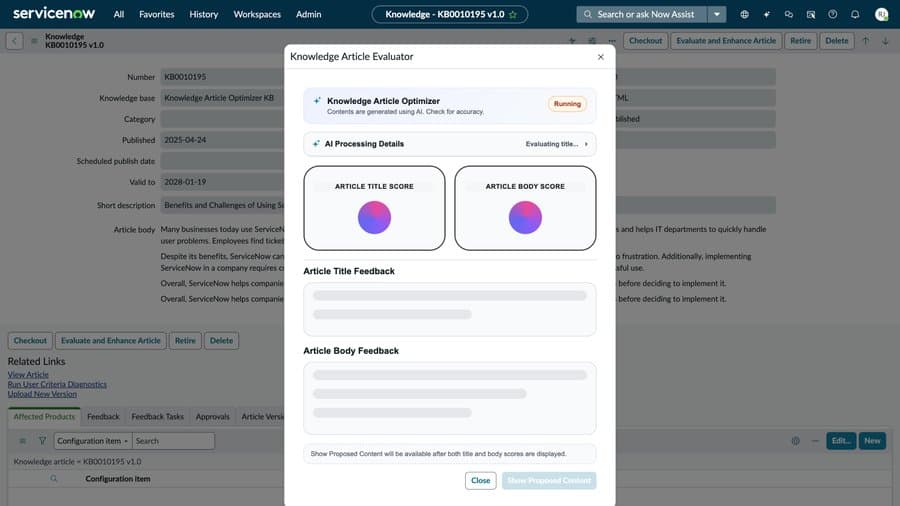The image size is (900, 506).
Task: Close the Knowledge Article Evaluator dialog with X
Action: pos(600,57)
